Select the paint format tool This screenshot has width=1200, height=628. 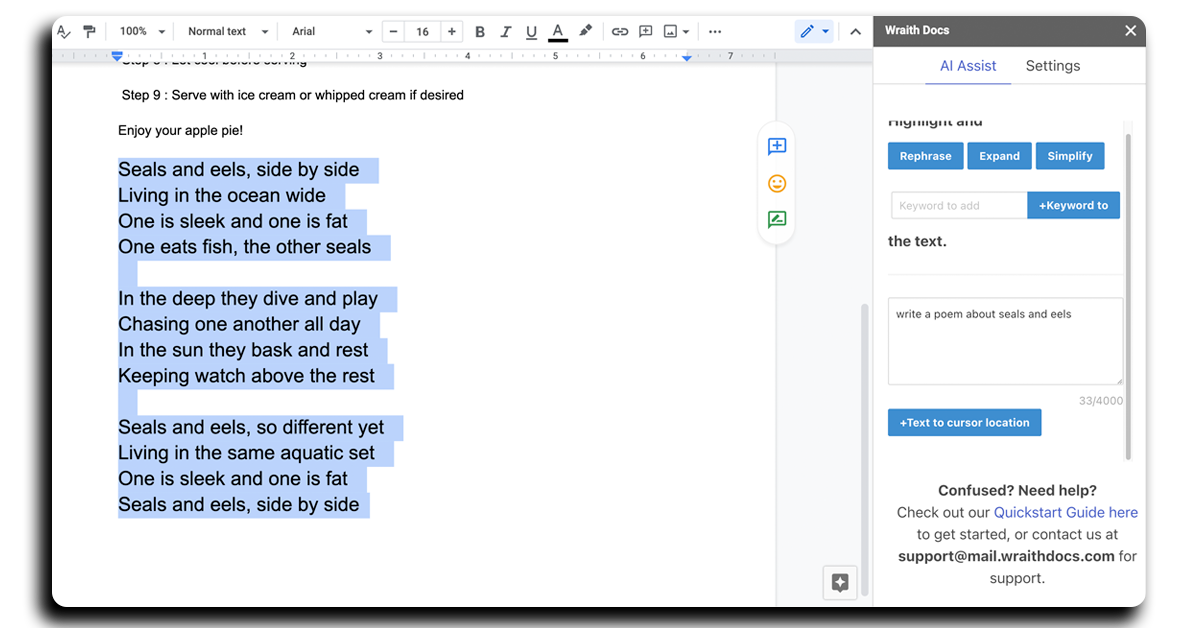coord(90,32)
